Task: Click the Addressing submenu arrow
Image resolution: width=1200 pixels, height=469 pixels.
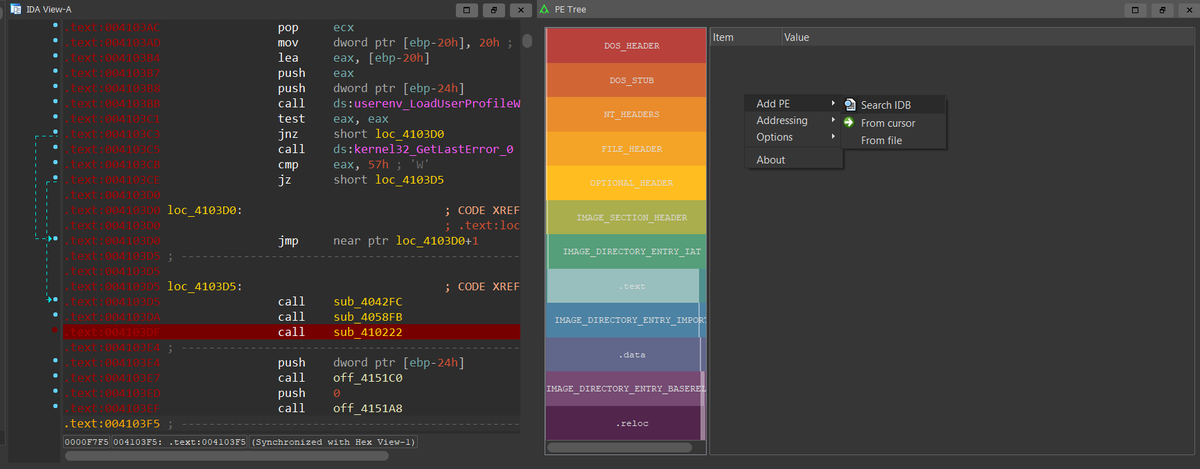Action: pos(833,120)
